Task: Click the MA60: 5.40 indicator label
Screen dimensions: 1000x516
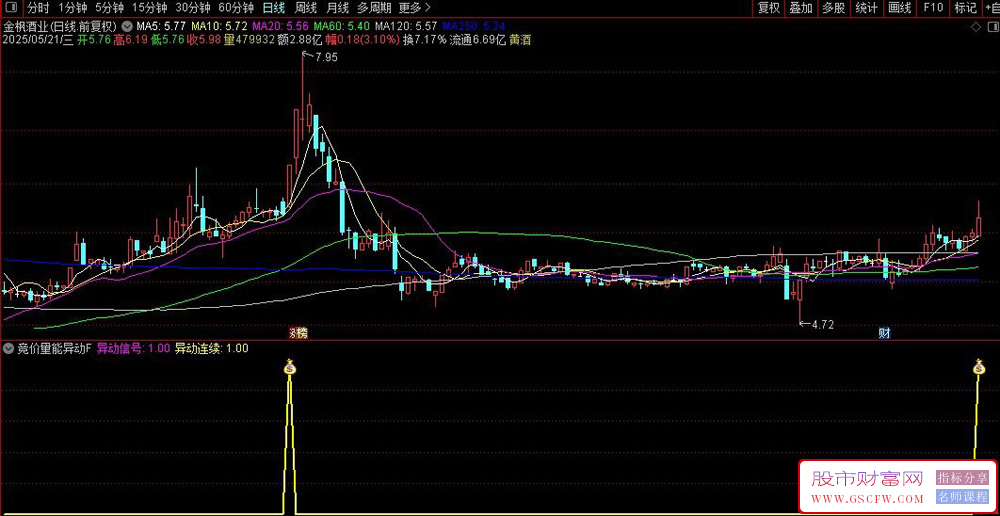Action: click(342, 27)
